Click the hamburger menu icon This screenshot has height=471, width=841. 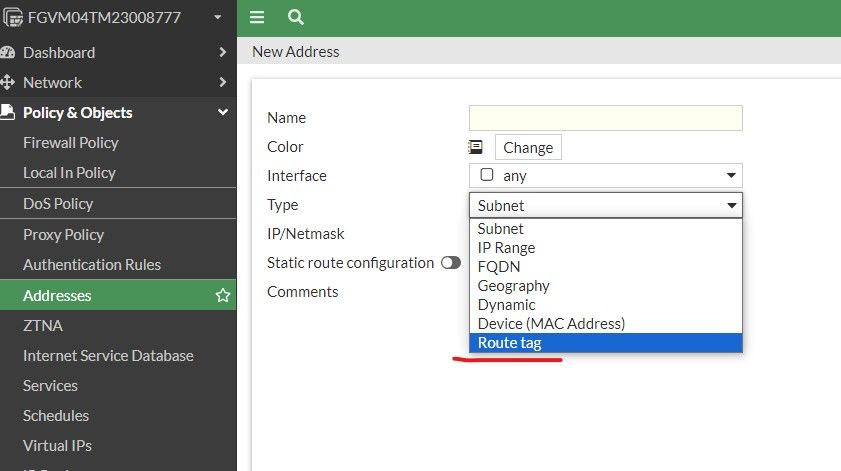257,17
